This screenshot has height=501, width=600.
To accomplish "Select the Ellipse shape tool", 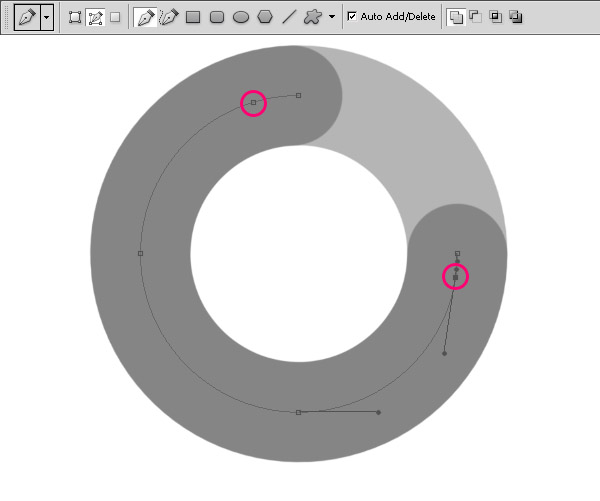I will [x=241, y=17].
